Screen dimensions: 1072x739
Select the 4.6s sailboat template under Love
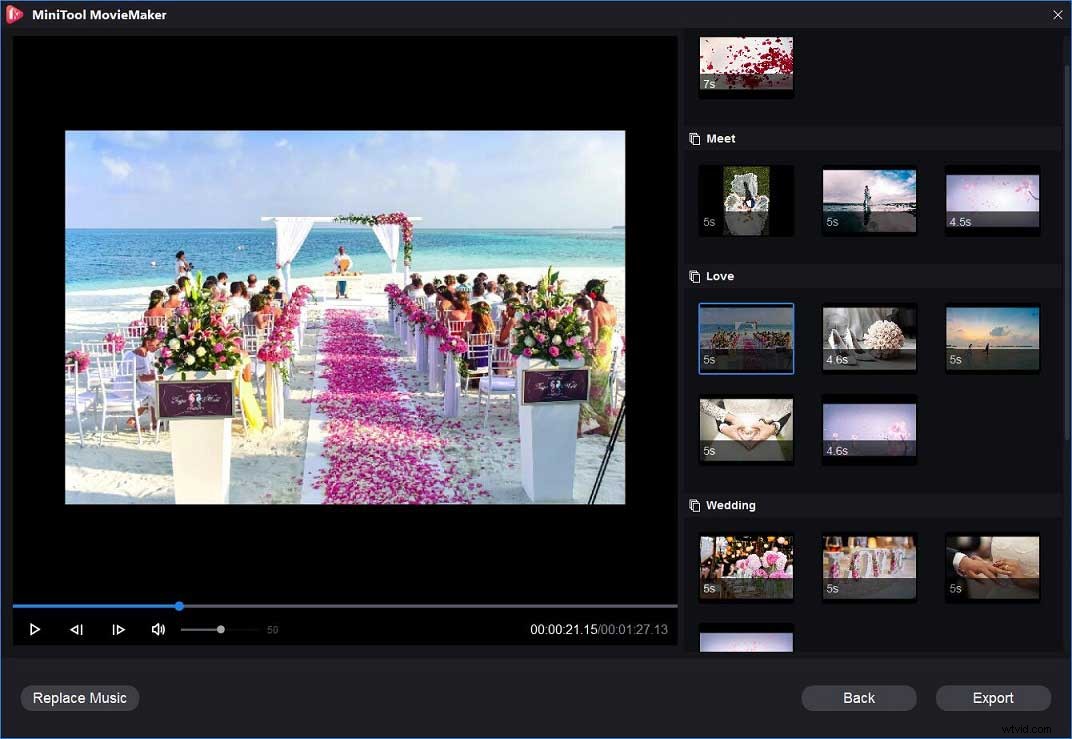[869, 338]
